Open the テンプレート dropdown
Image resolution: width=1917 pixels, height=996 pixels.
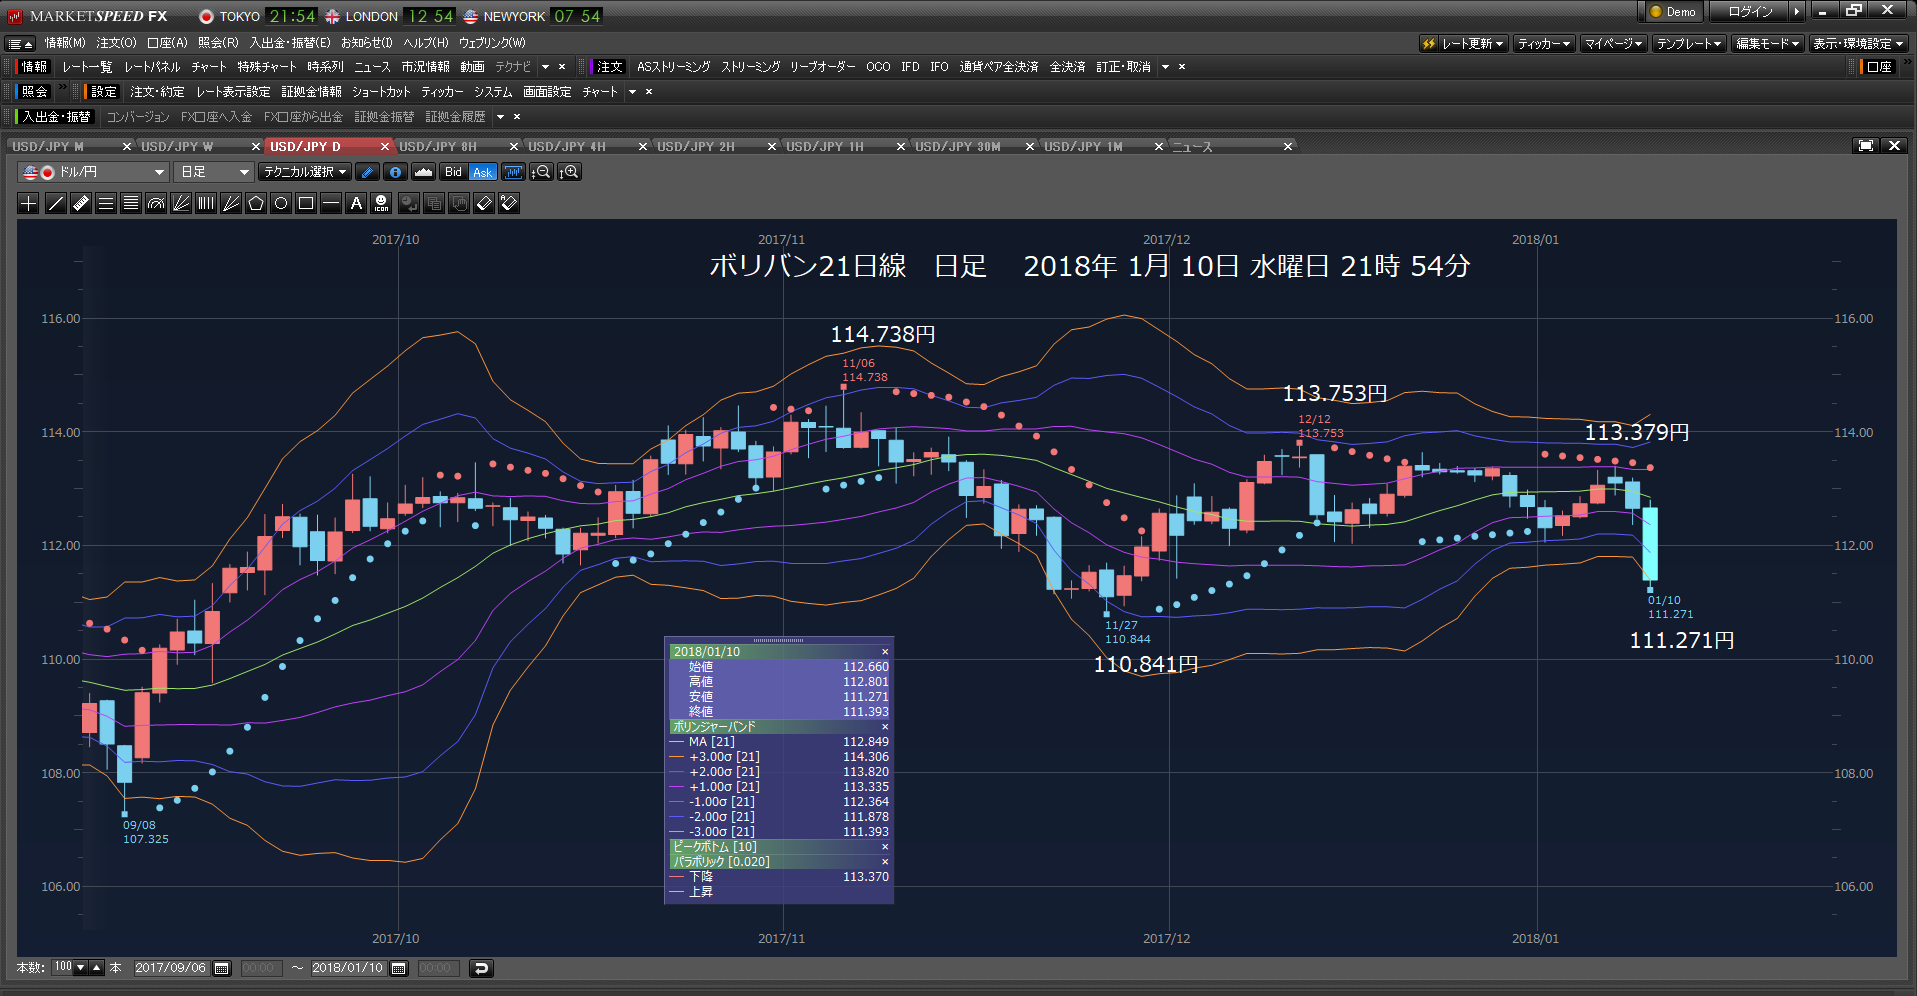point(1689,44)
